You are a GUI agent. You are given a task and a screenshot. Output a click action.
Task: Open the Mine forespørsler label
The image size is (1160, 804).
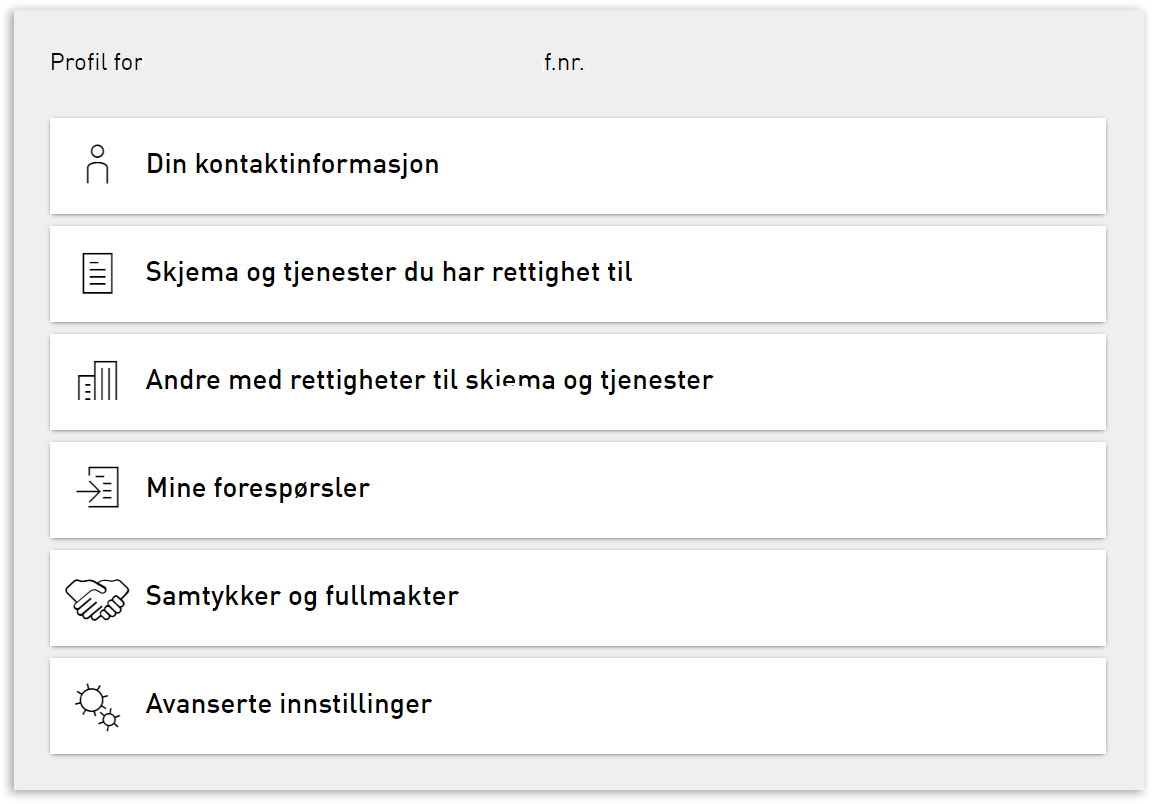tap(258, 489)
